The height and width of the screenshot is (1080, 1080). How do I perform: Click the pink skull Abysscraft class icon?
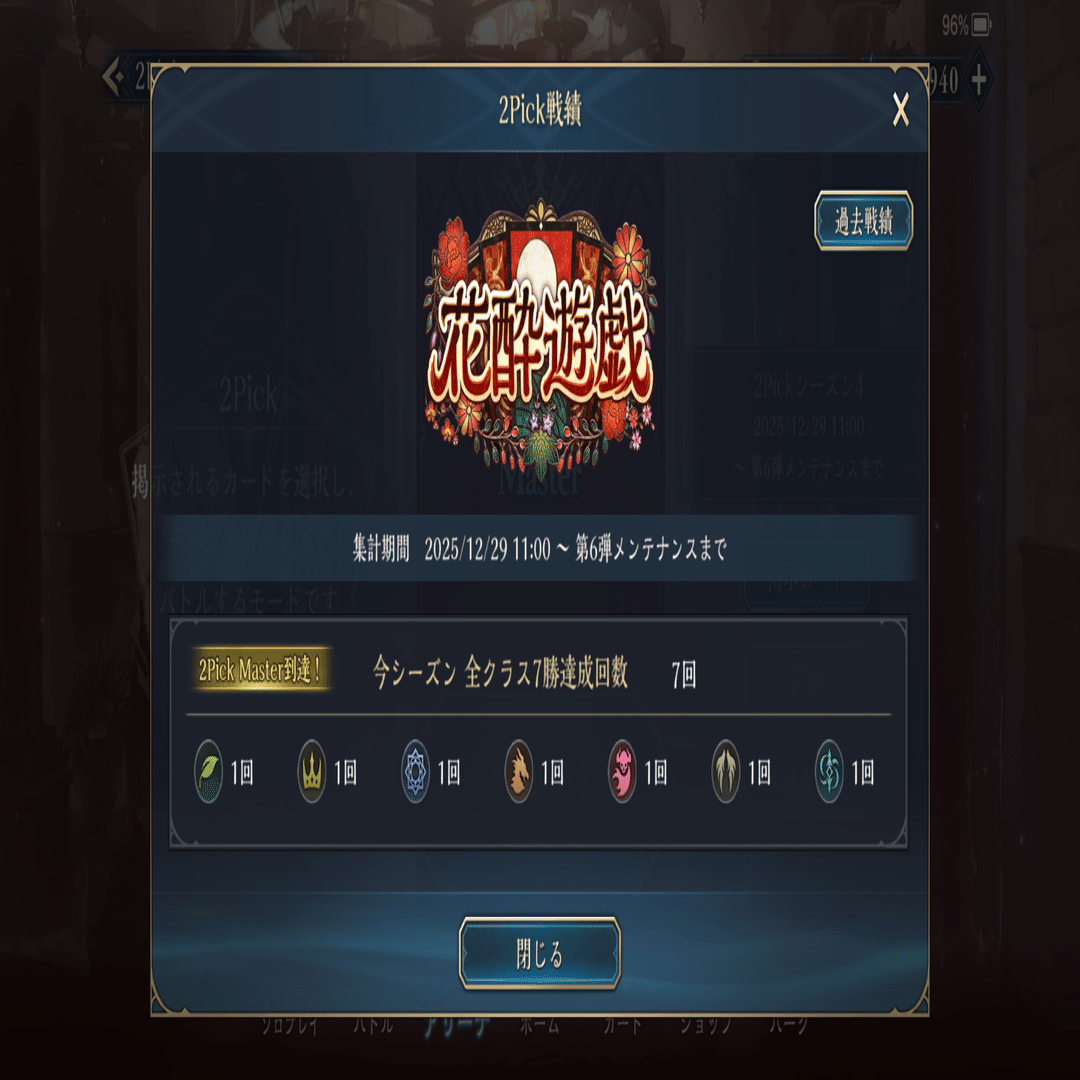pyautogui.click(x=622, y=771)
